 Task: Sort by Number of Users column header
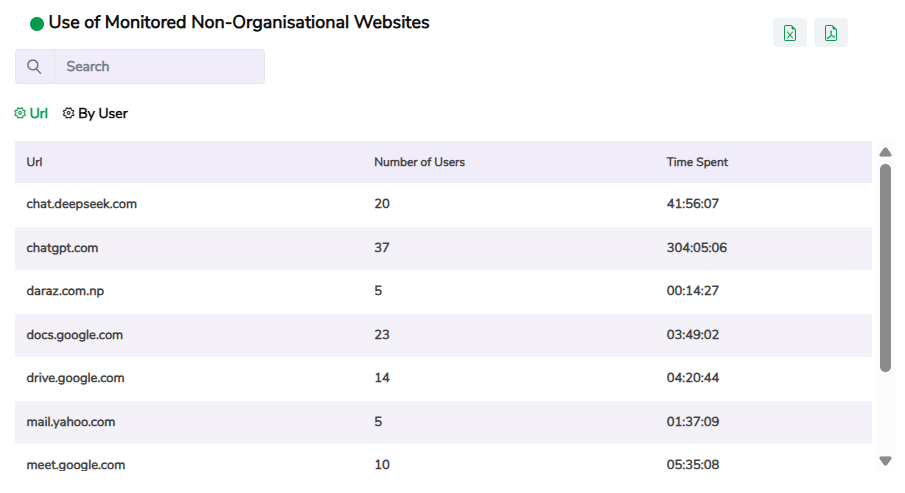419,162
